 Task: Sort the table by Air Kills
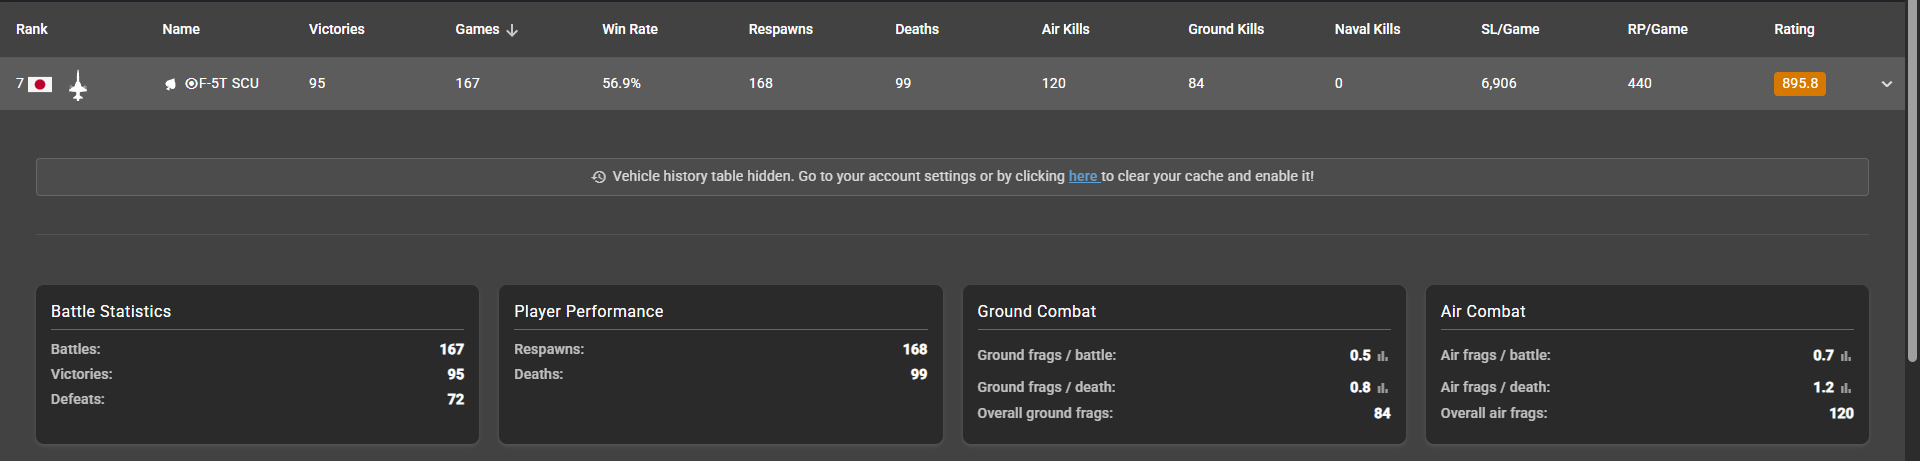click(1065, 29)
